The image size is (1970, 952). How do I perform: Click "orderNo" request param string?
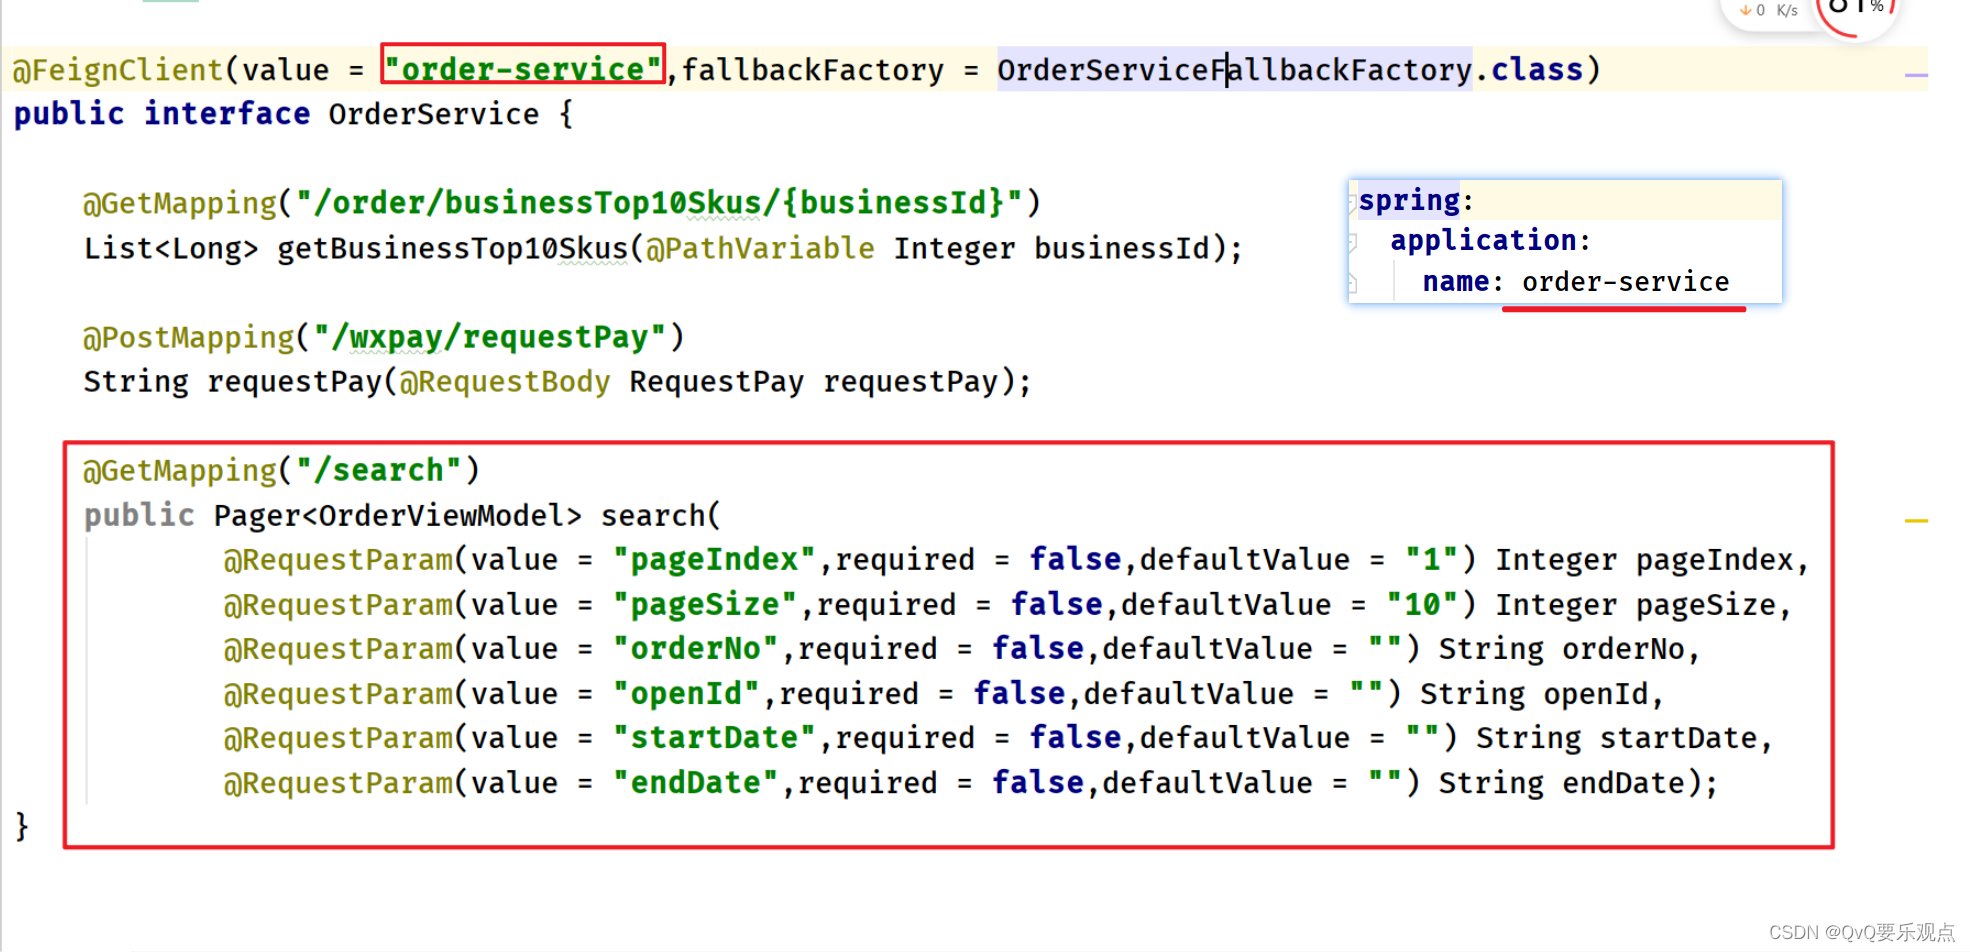coord(696,649)
